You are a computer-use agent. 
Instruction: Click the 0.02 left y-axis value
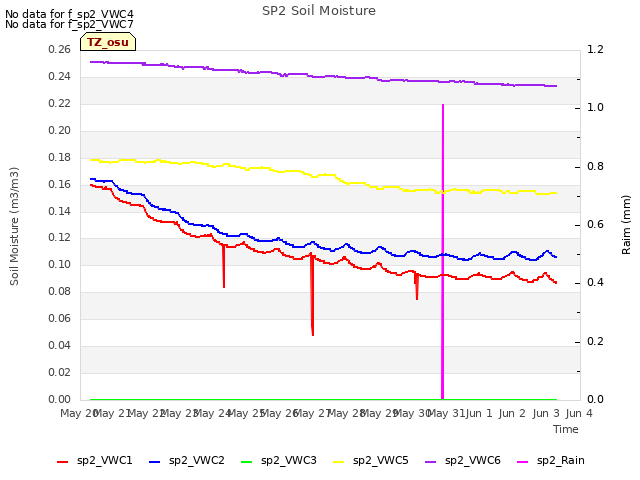[60, 372]
